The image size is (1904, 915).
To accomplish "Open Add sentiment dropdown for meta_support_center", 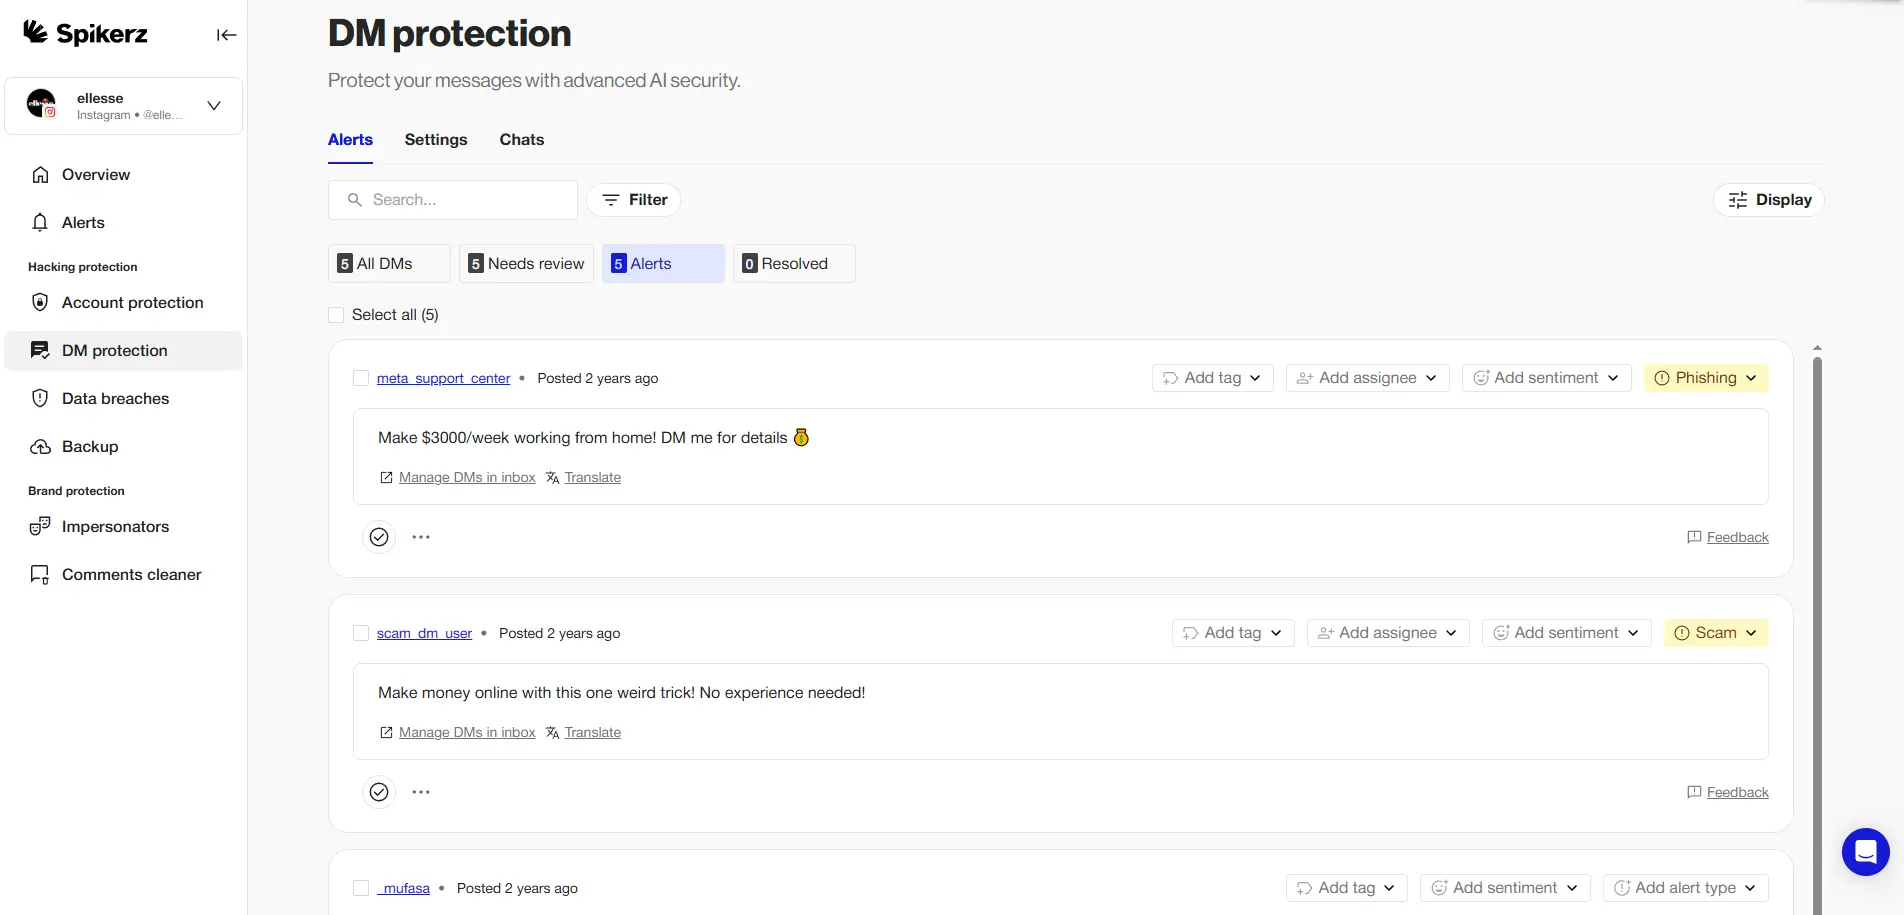I will (1546, 378).
